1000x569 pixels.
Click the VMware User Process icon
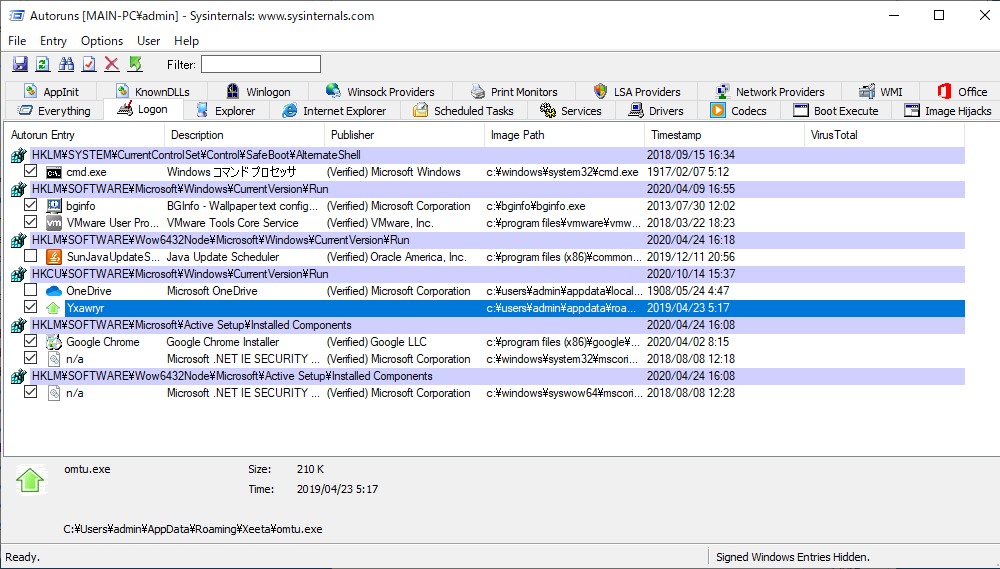(x=54, y=223)
